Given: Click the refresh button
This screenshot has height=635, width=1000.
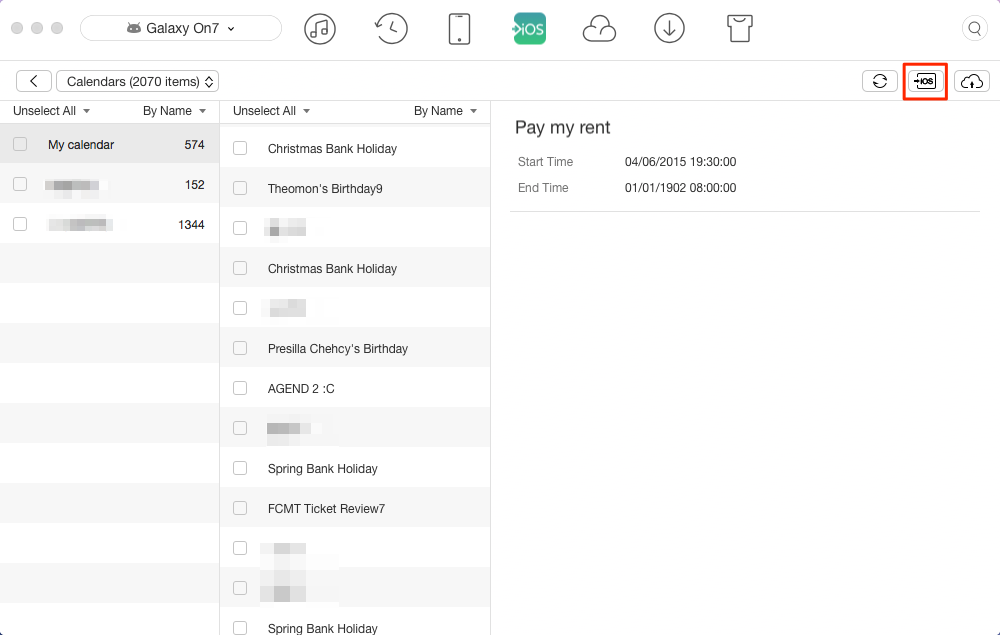Looking at the screenshot, I should (x=879, y=81).
